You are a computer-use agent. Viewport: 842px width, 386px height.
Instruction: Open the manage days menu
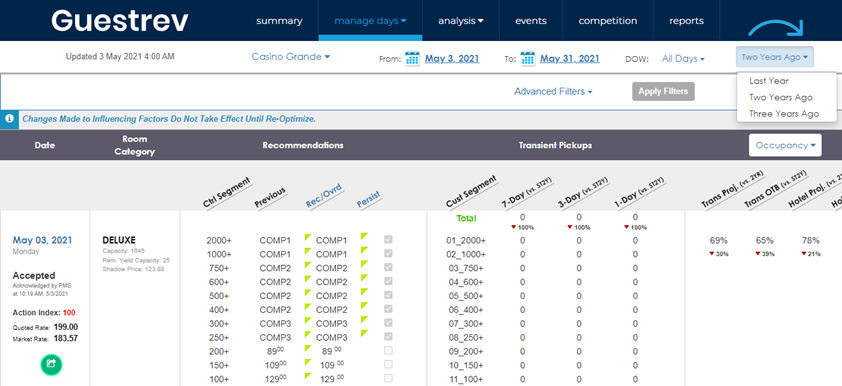(x=370, y=21)
